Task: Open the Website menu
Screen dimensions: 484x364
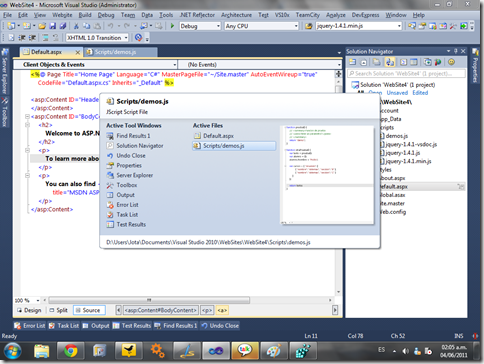Action: pyautogui.click(x=62, y=15)
